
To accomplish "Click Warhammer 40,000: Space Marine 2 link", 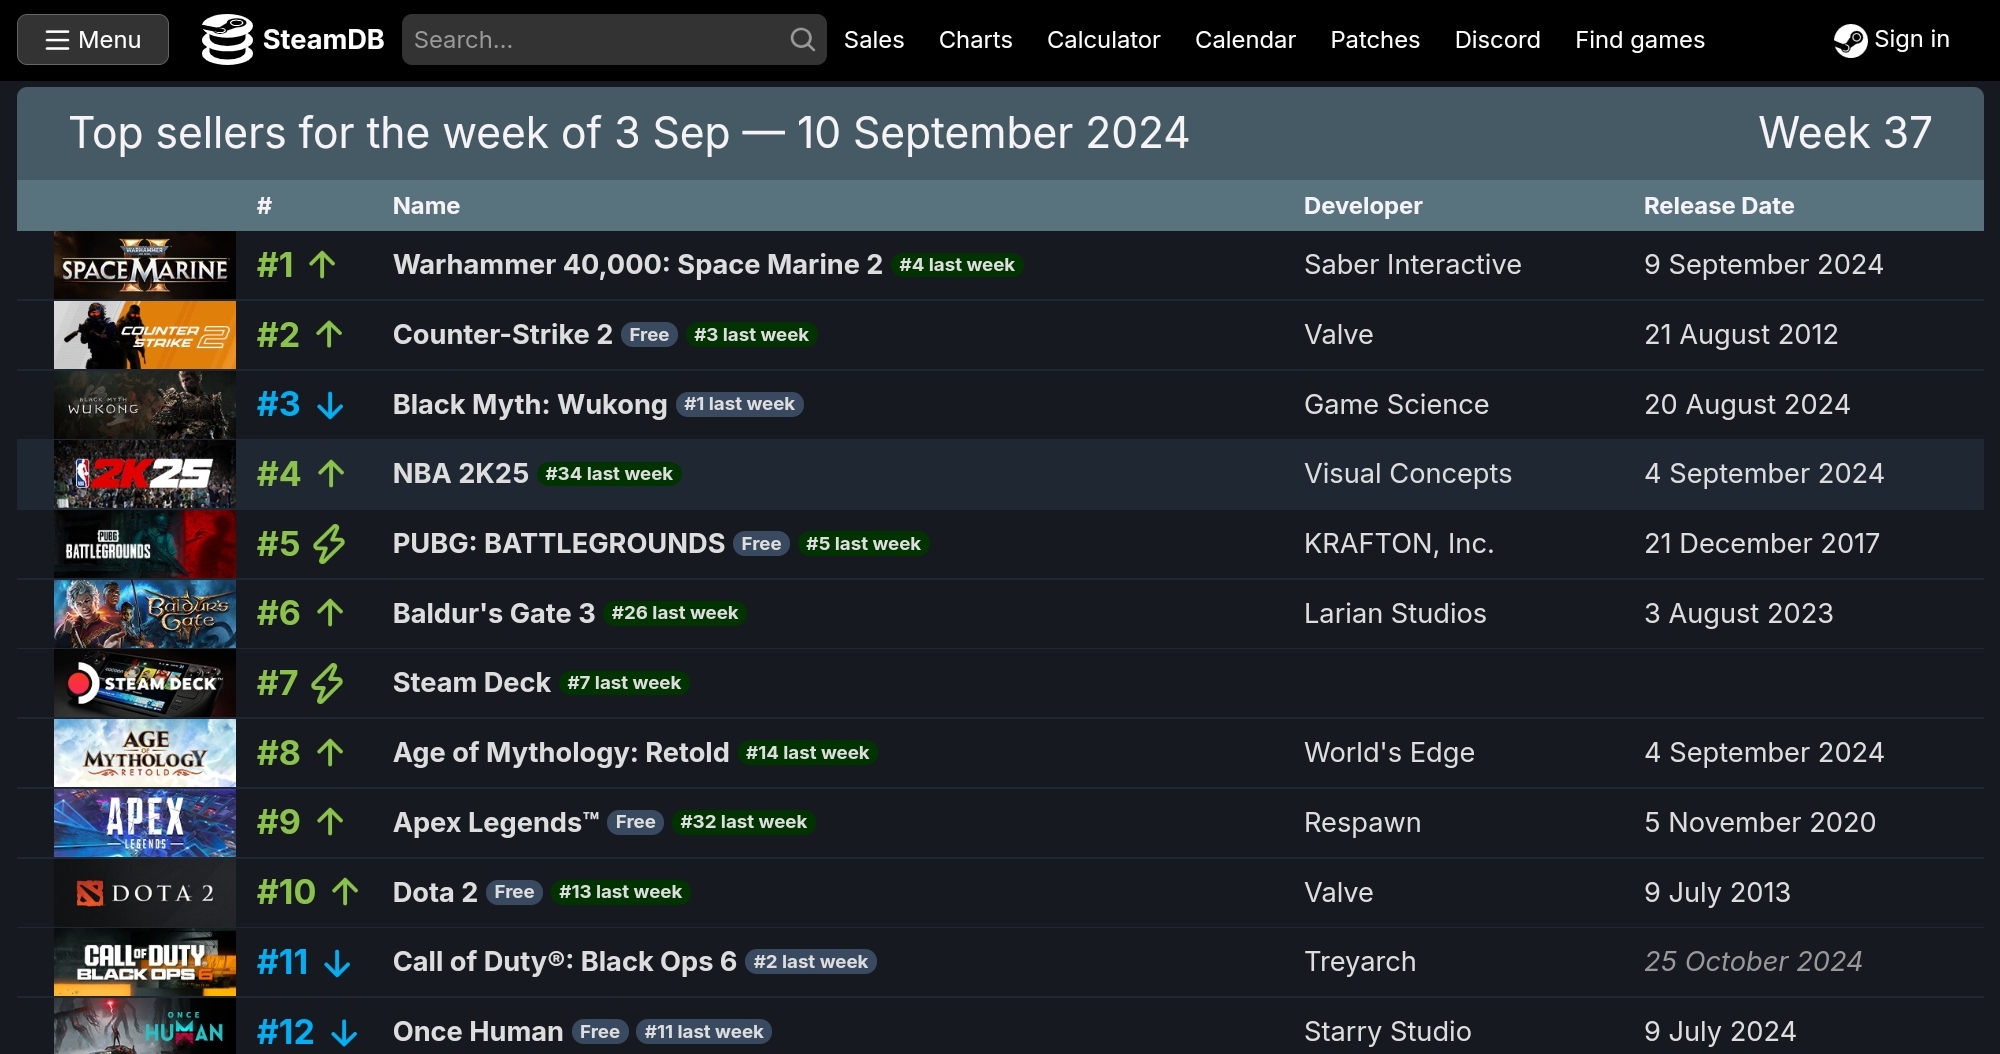I will point(638,265).
